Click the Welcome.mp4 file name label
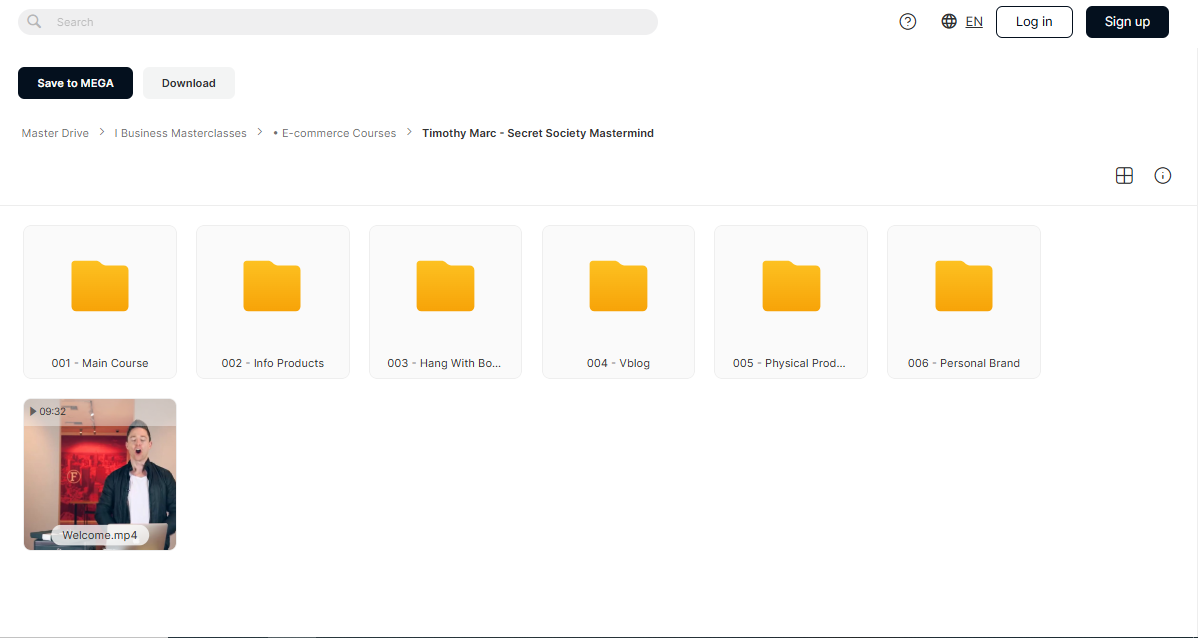Viewport: 1198px width, 638px height. click(x=100, y=535)
